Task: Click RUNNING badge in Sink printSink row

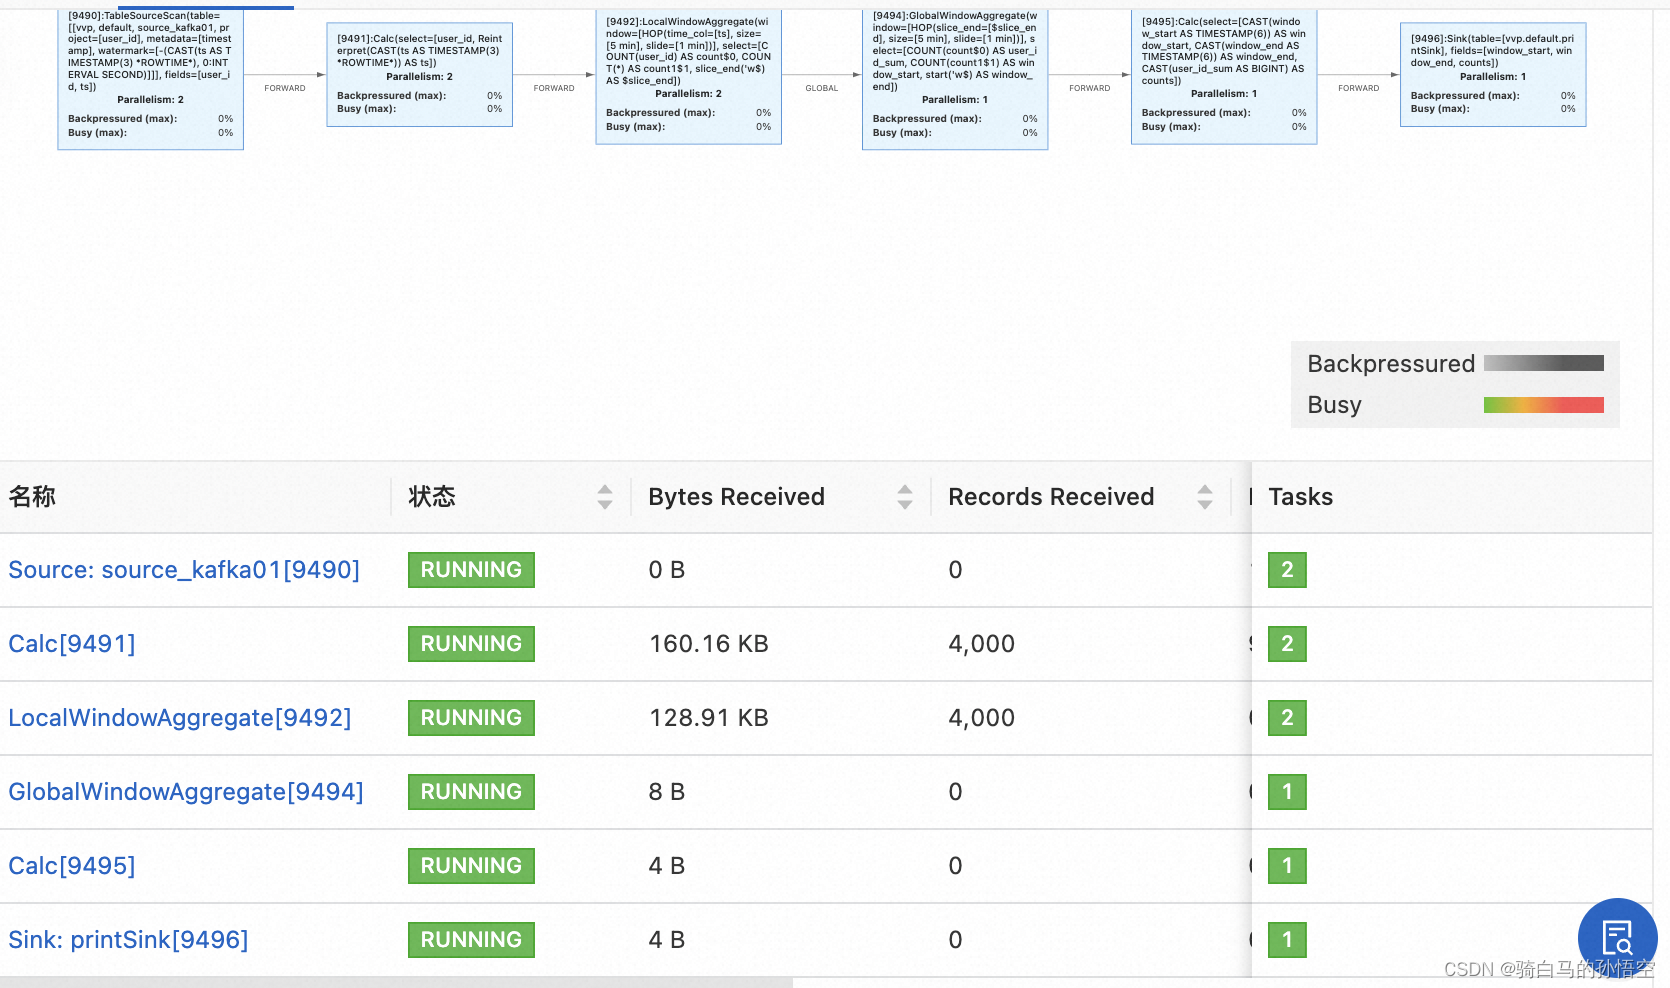Action: tap(471, 940)
